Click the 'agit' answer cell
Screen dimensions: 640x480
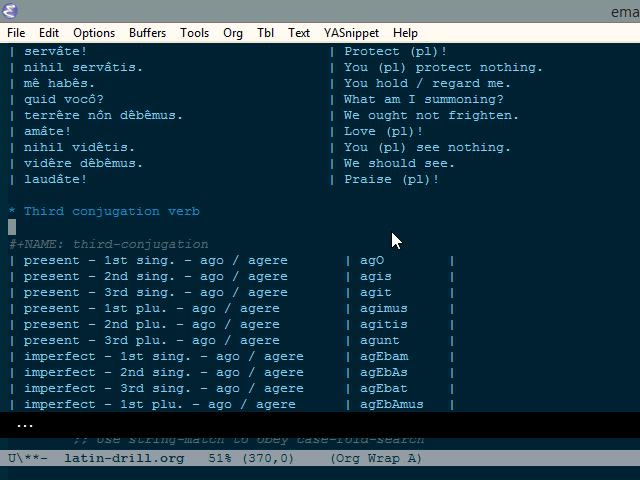point(376,292)
